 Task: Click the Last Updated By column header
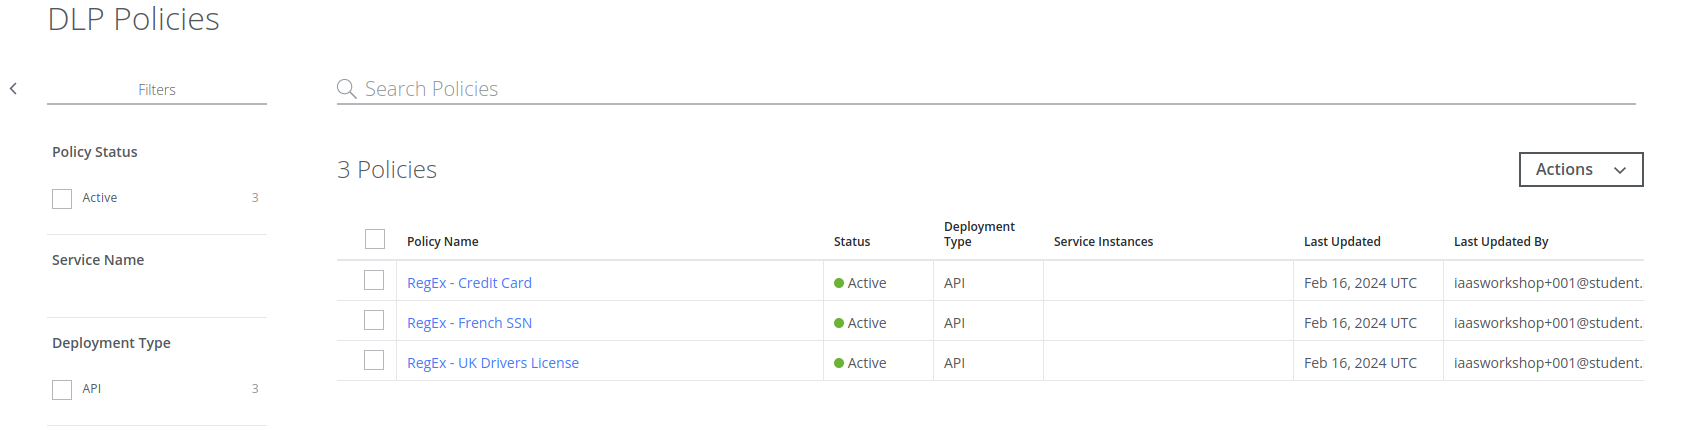pyautogui.click(x=1500, y=242)
